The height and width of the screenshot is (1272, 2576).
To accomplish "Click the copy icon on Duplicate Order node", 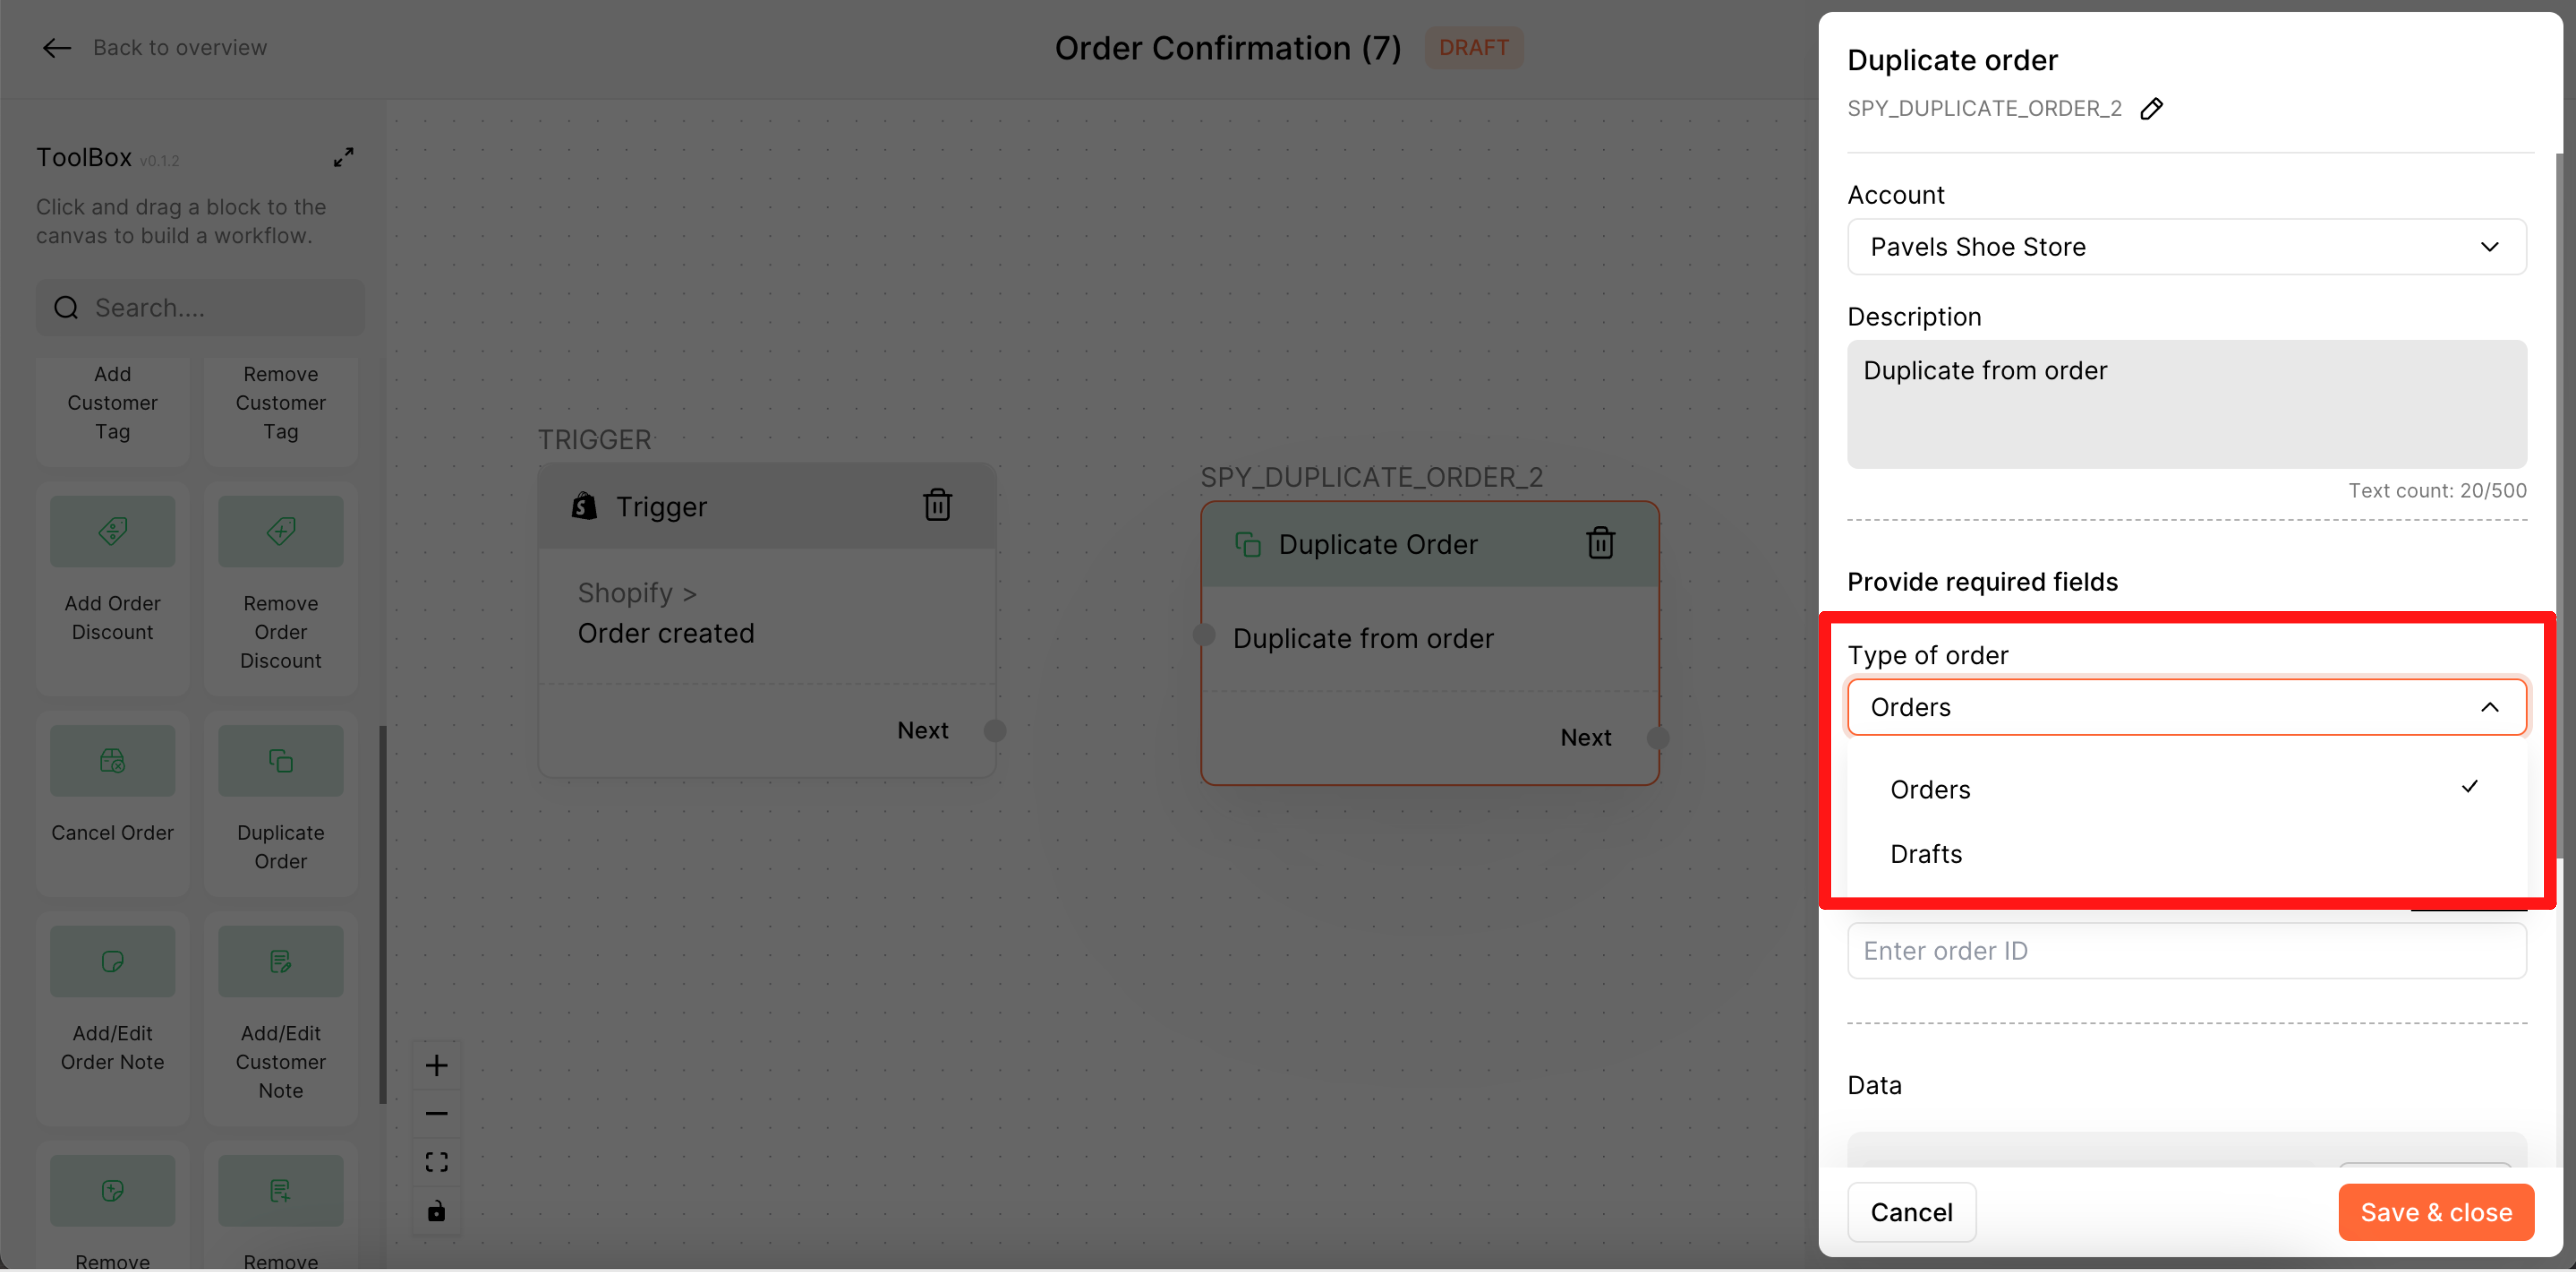I will coord(1247,544).
